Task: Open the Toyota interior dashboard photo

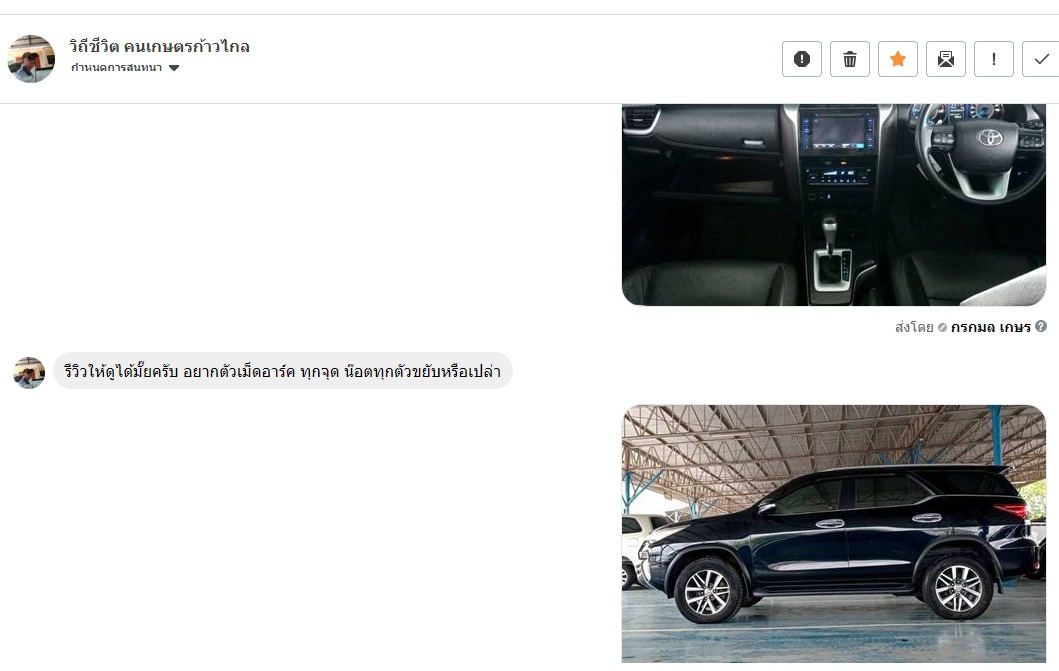Action: pos(833,205)
